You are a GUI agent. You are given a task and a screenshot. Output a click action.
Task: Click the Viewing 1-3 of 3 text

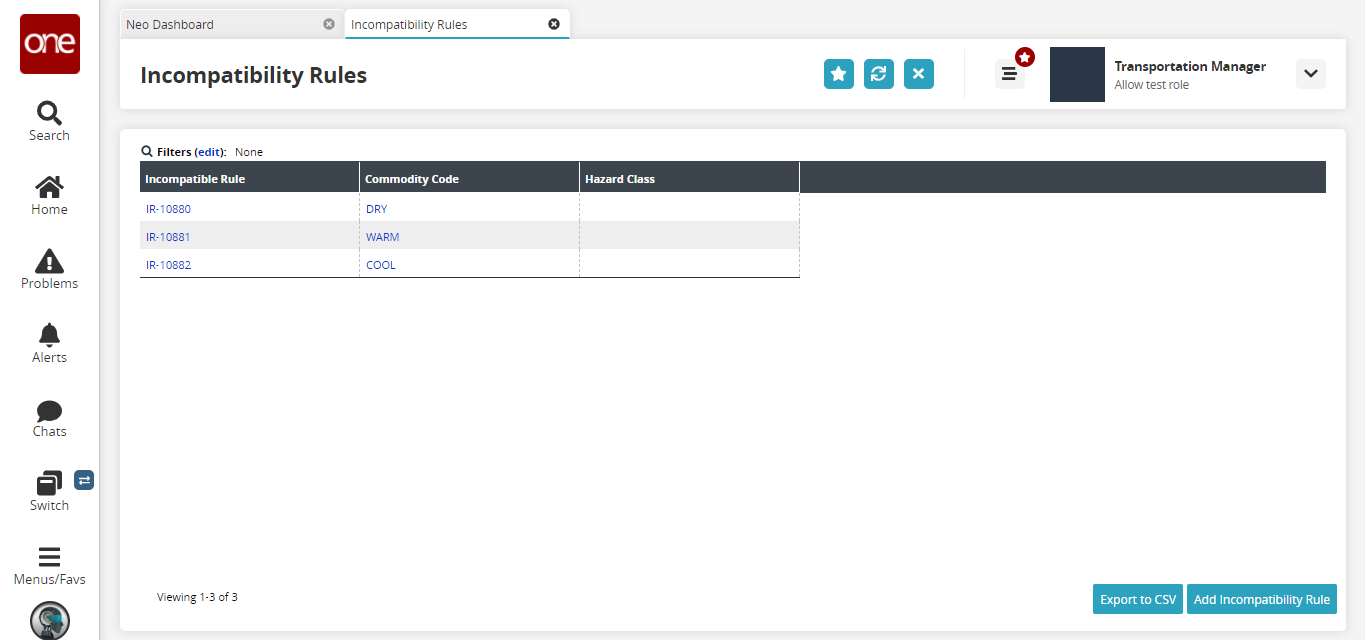click(x=197, y=597)
